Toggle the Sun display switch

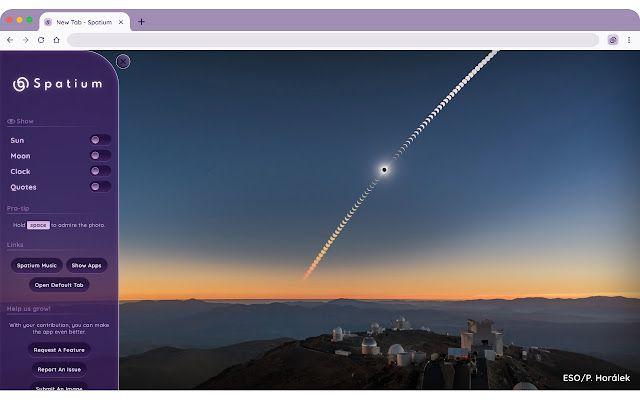click(100, 140)
